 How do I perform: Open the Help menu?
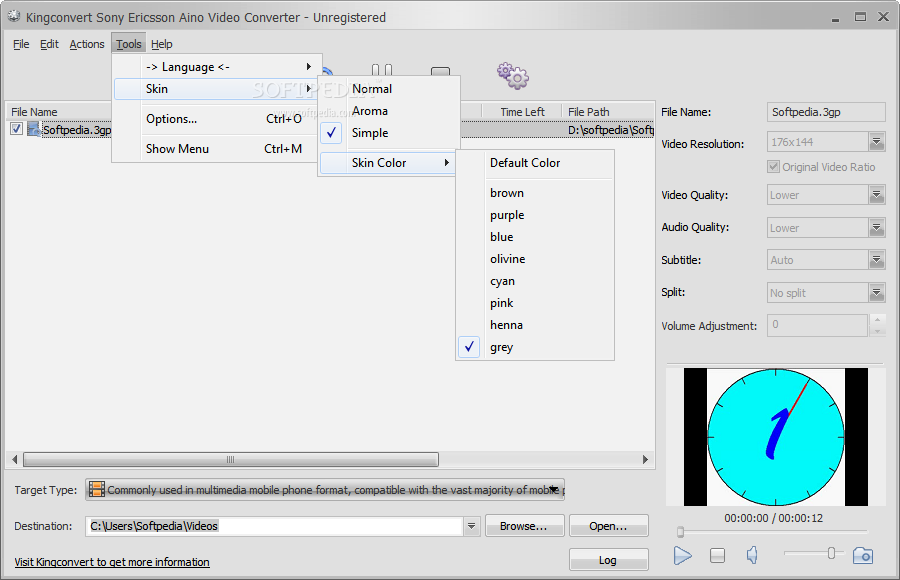tap(162, 44)
